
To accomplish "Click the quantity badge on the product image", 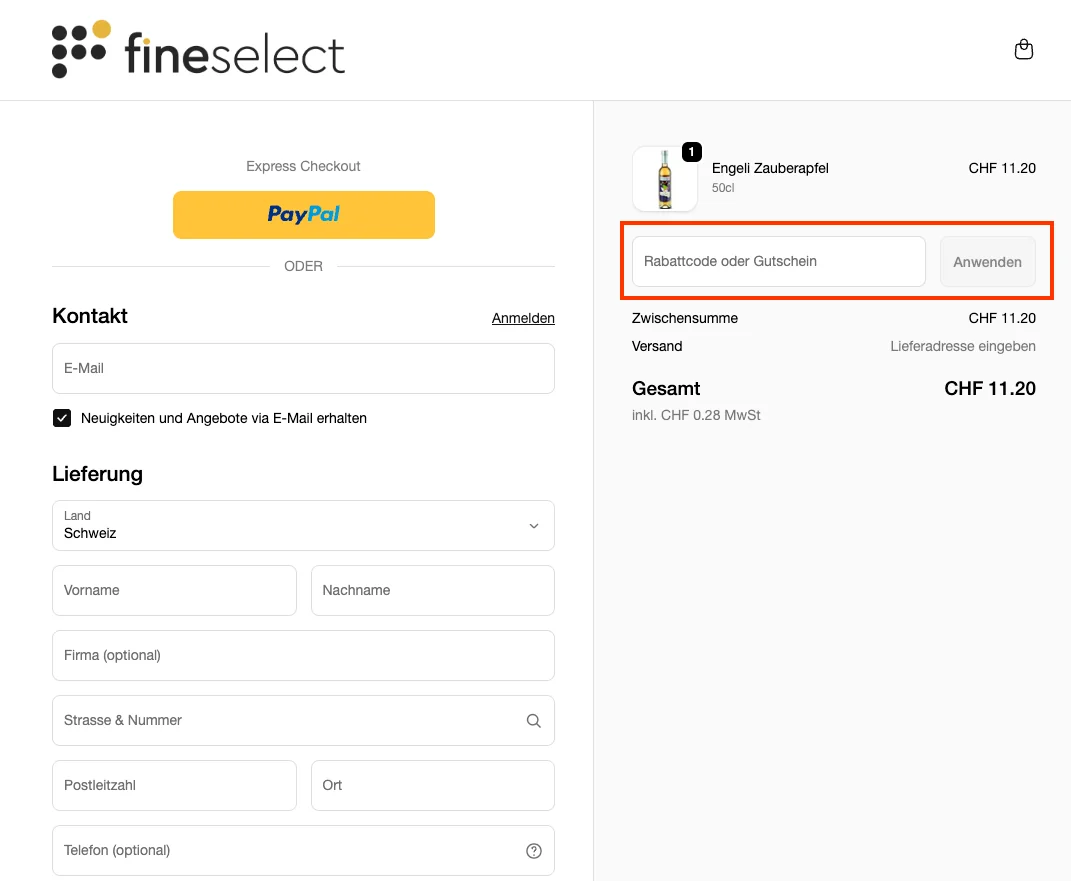I will [691, 152].
